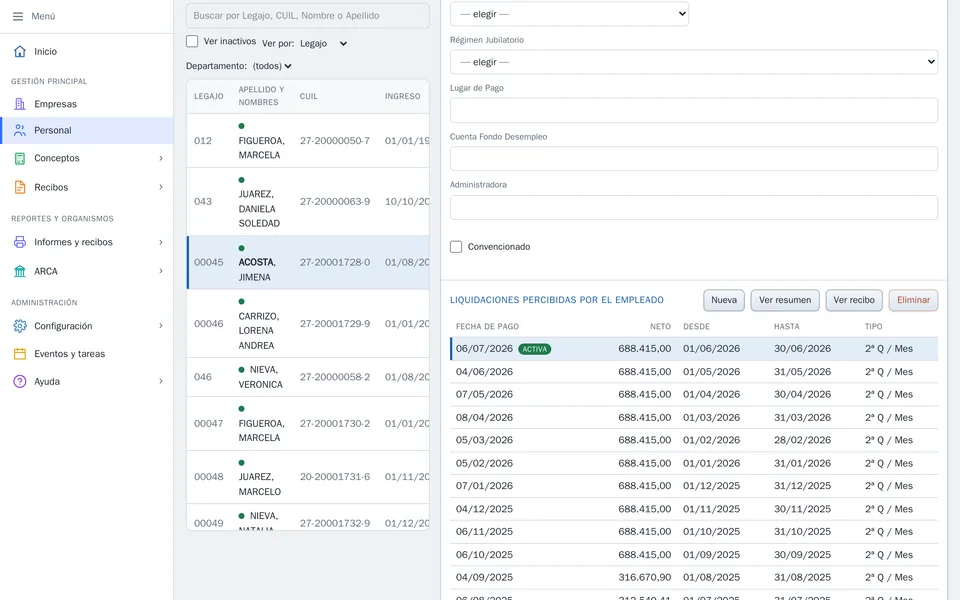Expand the ARCA submenu chevron
This screenshot has height=600, width=960.
[161, 271]
